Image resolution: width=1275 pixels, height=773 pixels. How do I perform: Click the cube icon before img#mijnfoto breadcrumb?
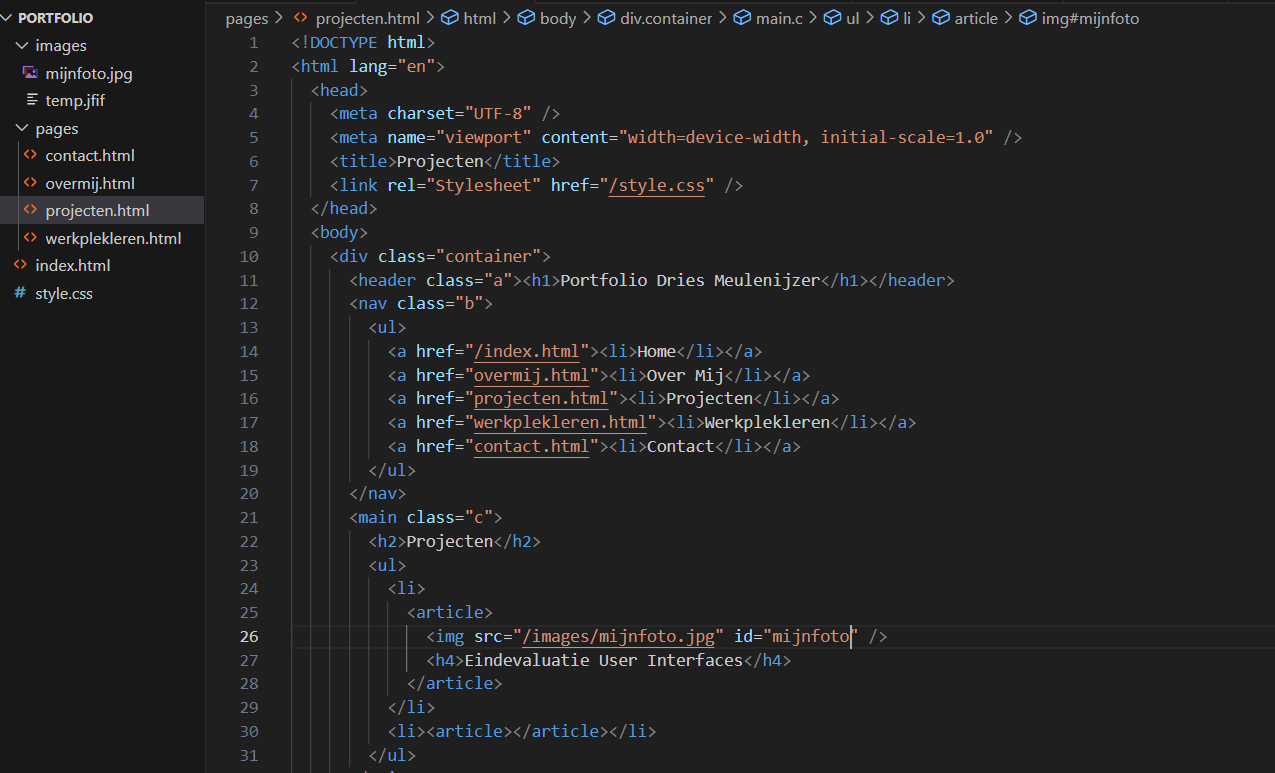(x=1027, y=18)
